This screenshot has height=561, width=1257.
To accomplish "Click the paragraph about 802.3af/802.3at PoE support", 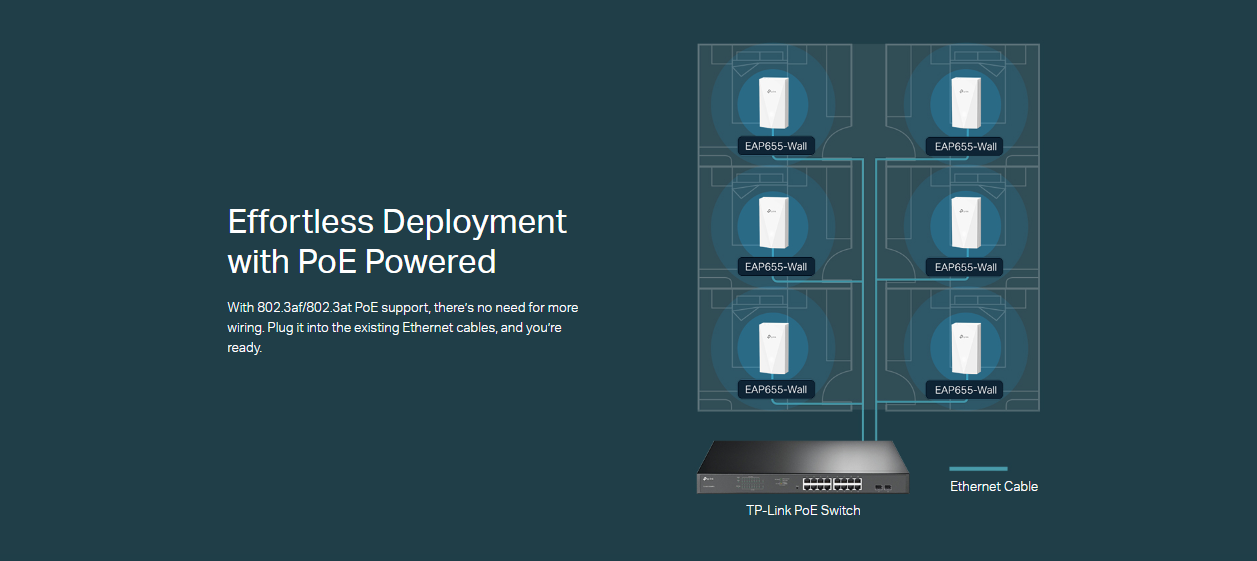I will pos(403,327).
